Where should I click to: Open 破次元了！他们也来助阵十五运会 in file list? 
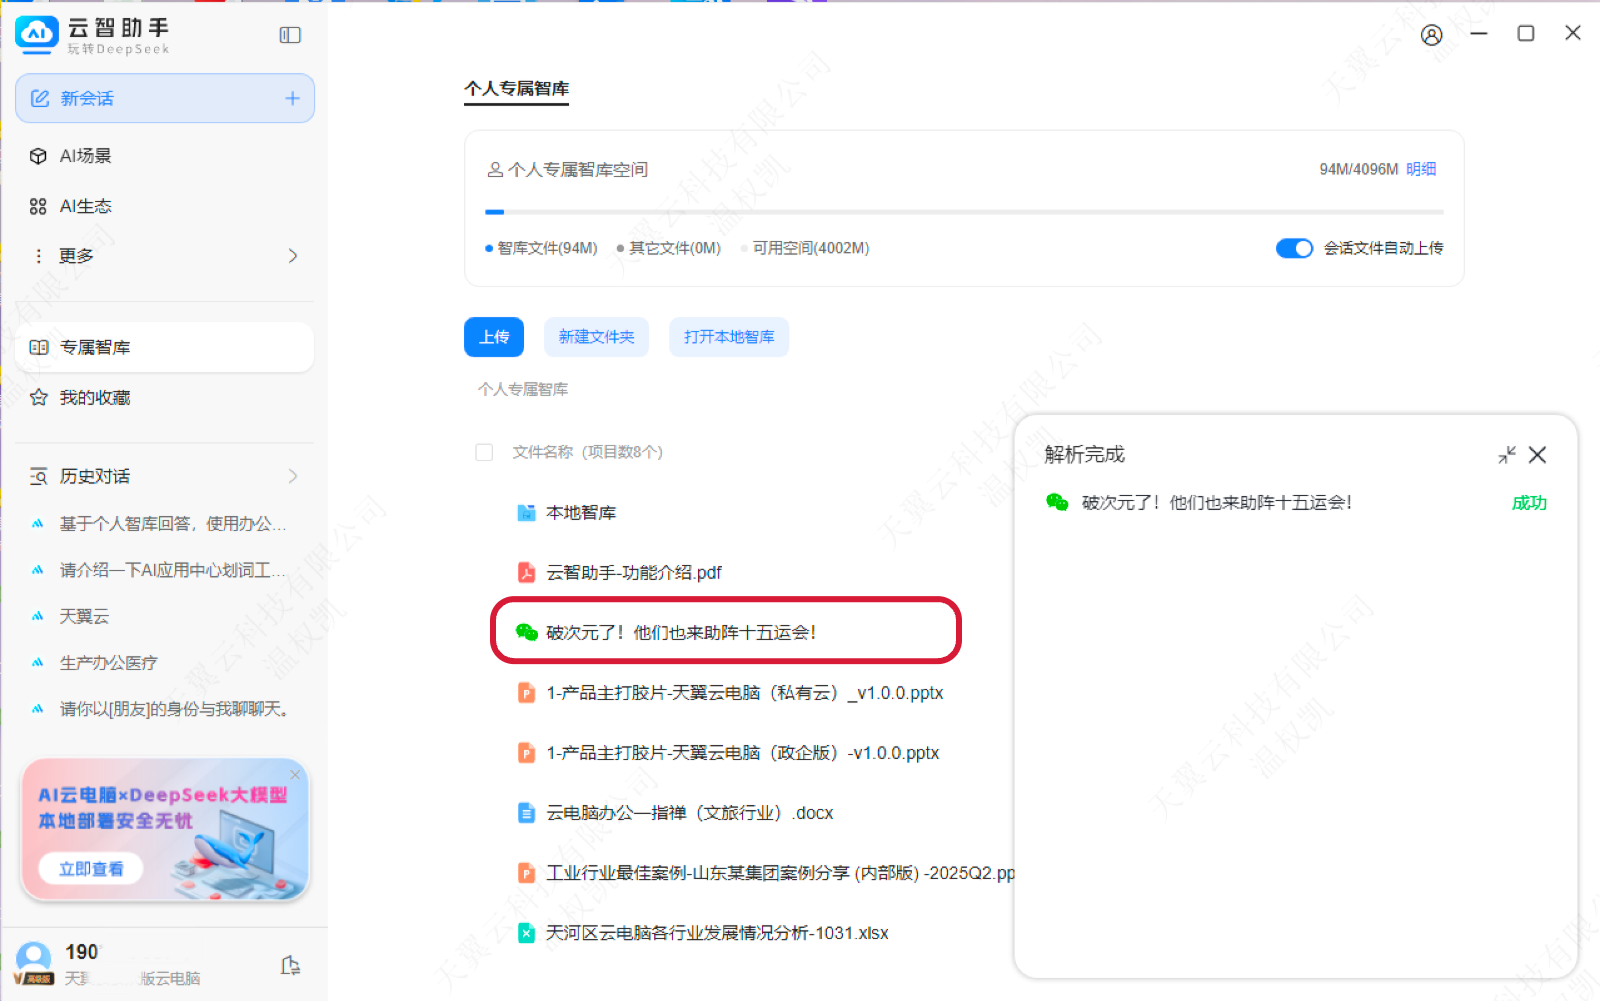pyautogui.click(x=681, y=632)
